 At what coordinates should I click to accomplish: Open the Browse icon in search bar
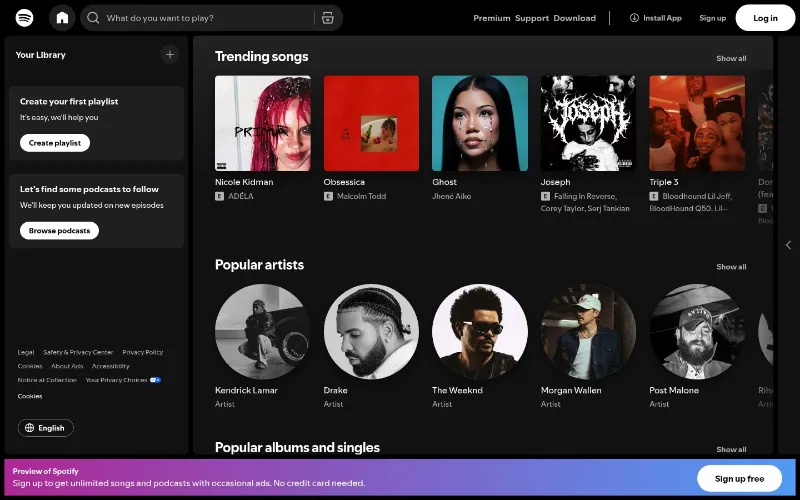point(328,18)
